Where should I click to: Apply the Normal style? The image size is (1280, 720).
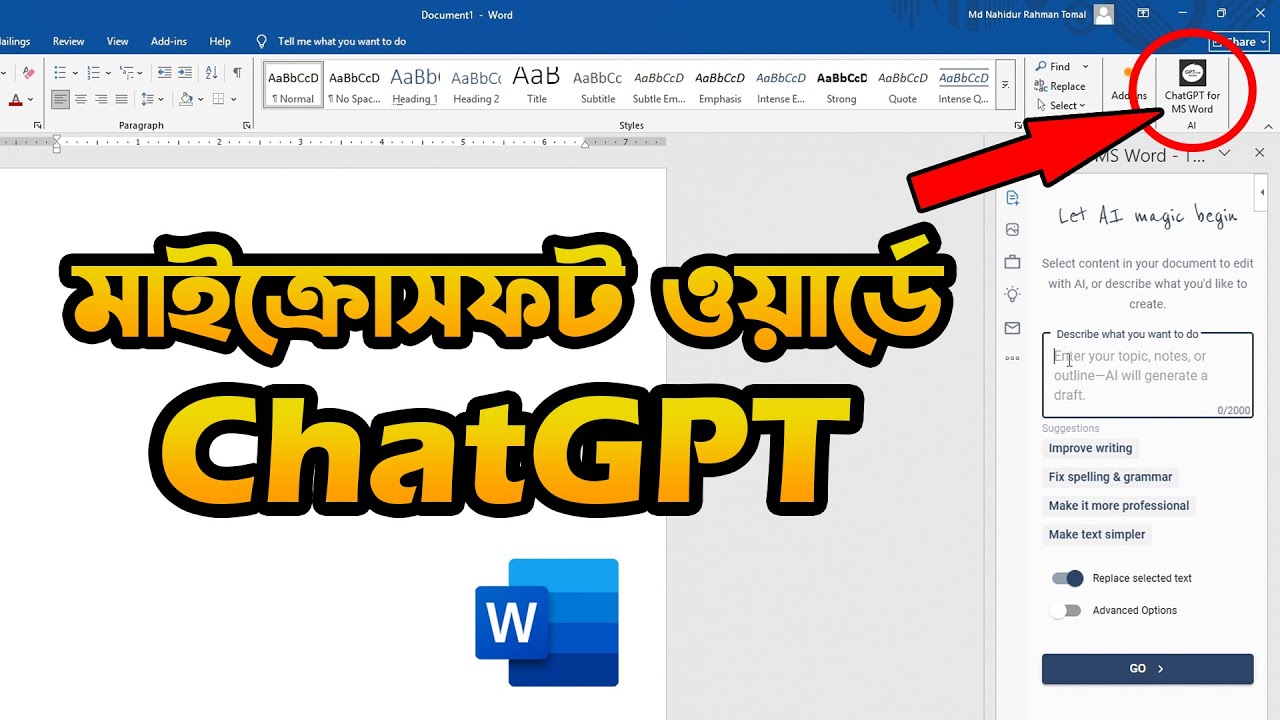[x=293, y=85]
